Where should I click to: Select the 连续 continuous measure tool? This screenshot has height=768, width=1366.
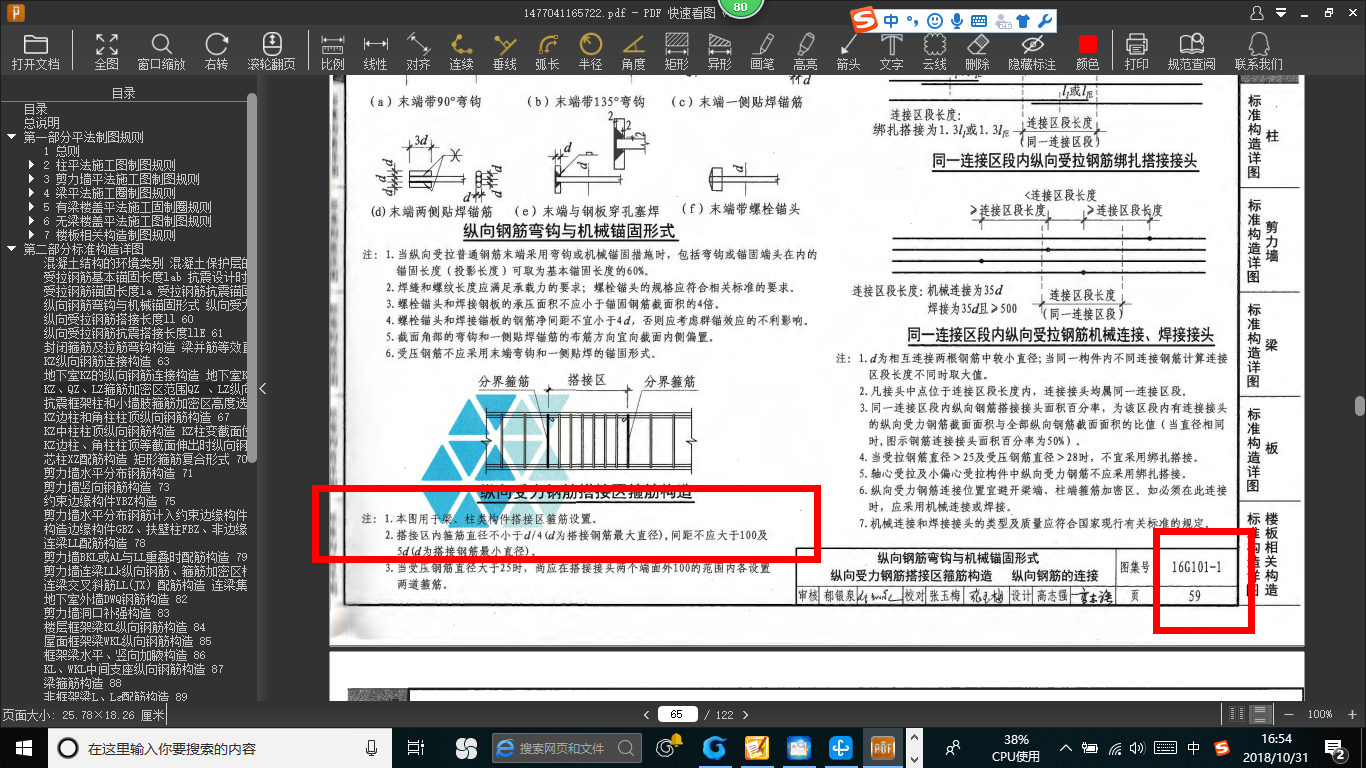(x=461, y=52)
